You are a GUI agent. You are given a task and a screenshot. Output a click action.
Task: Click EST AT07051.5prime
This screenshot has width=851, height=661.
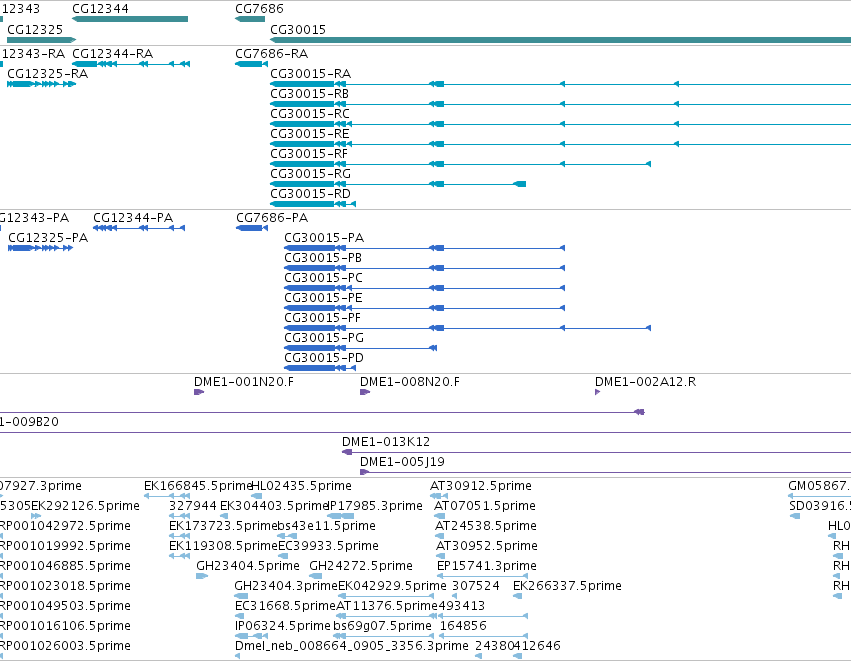pyautogui.click(x=485, y=506)
